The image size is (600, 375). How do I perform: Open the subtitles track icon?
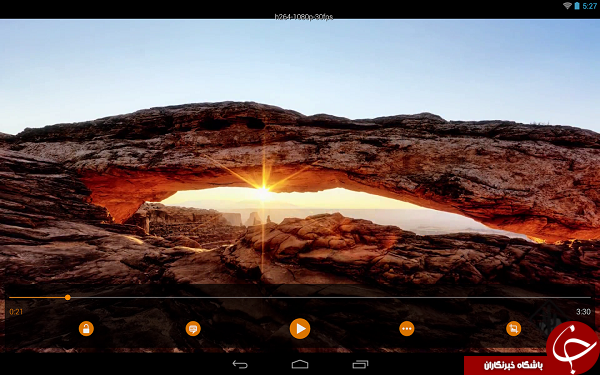point(193,328)
